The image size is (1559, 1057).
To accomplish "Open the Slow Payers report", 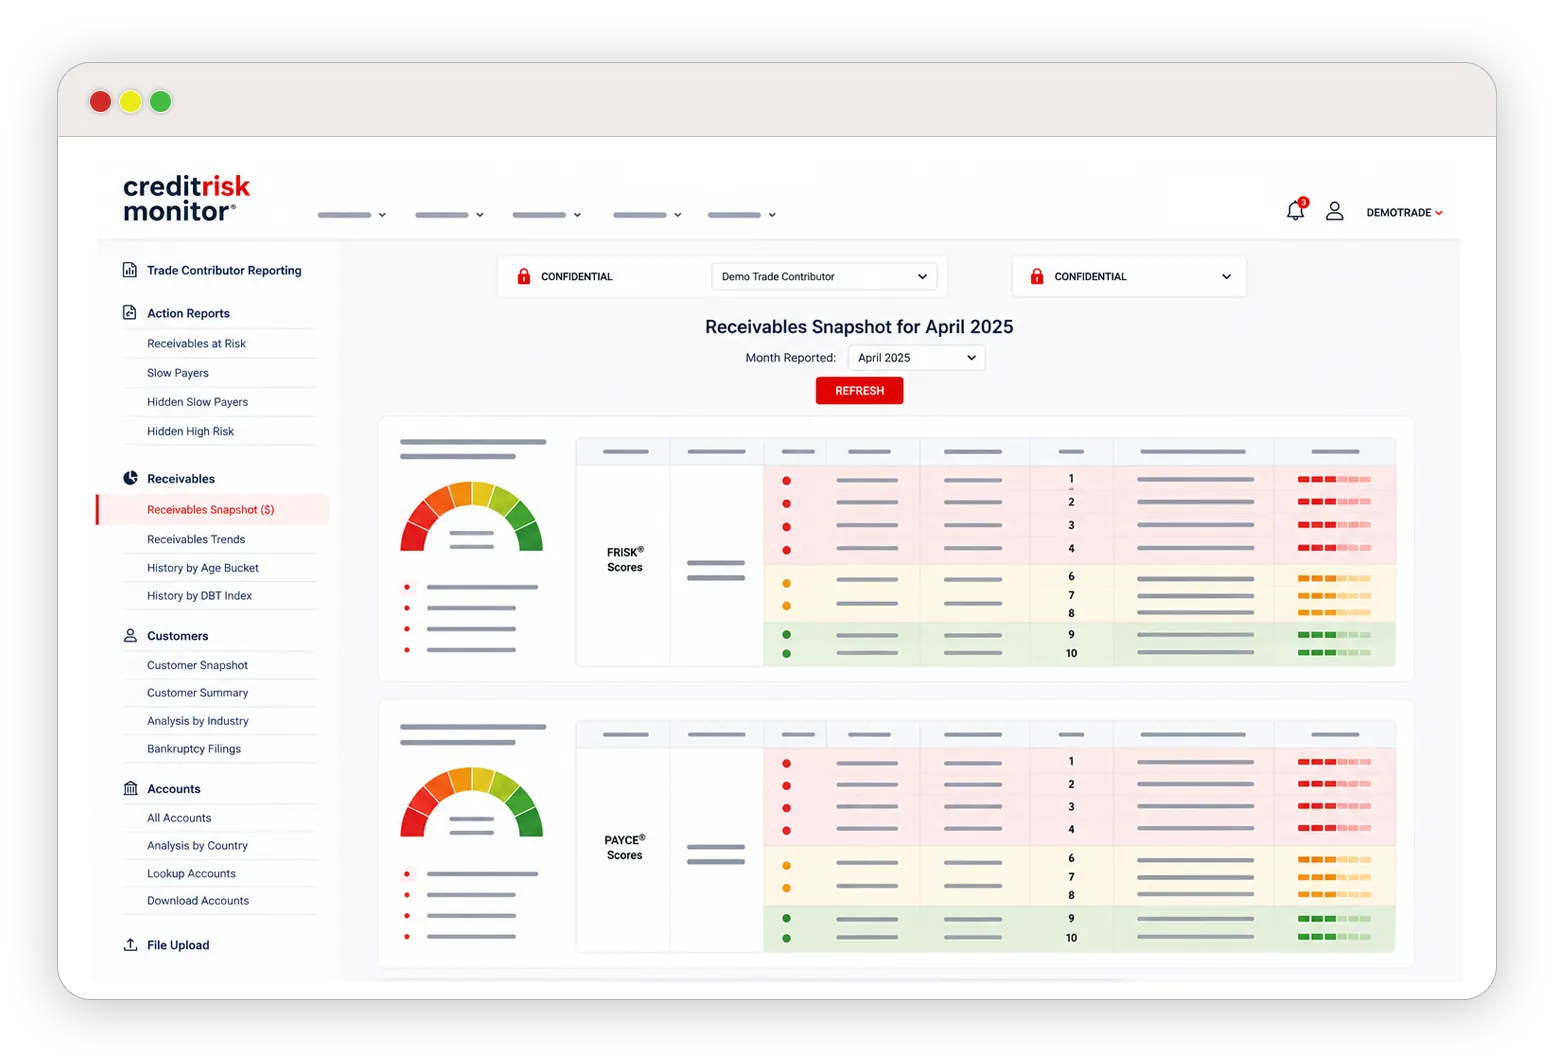I will click(178, 373).
